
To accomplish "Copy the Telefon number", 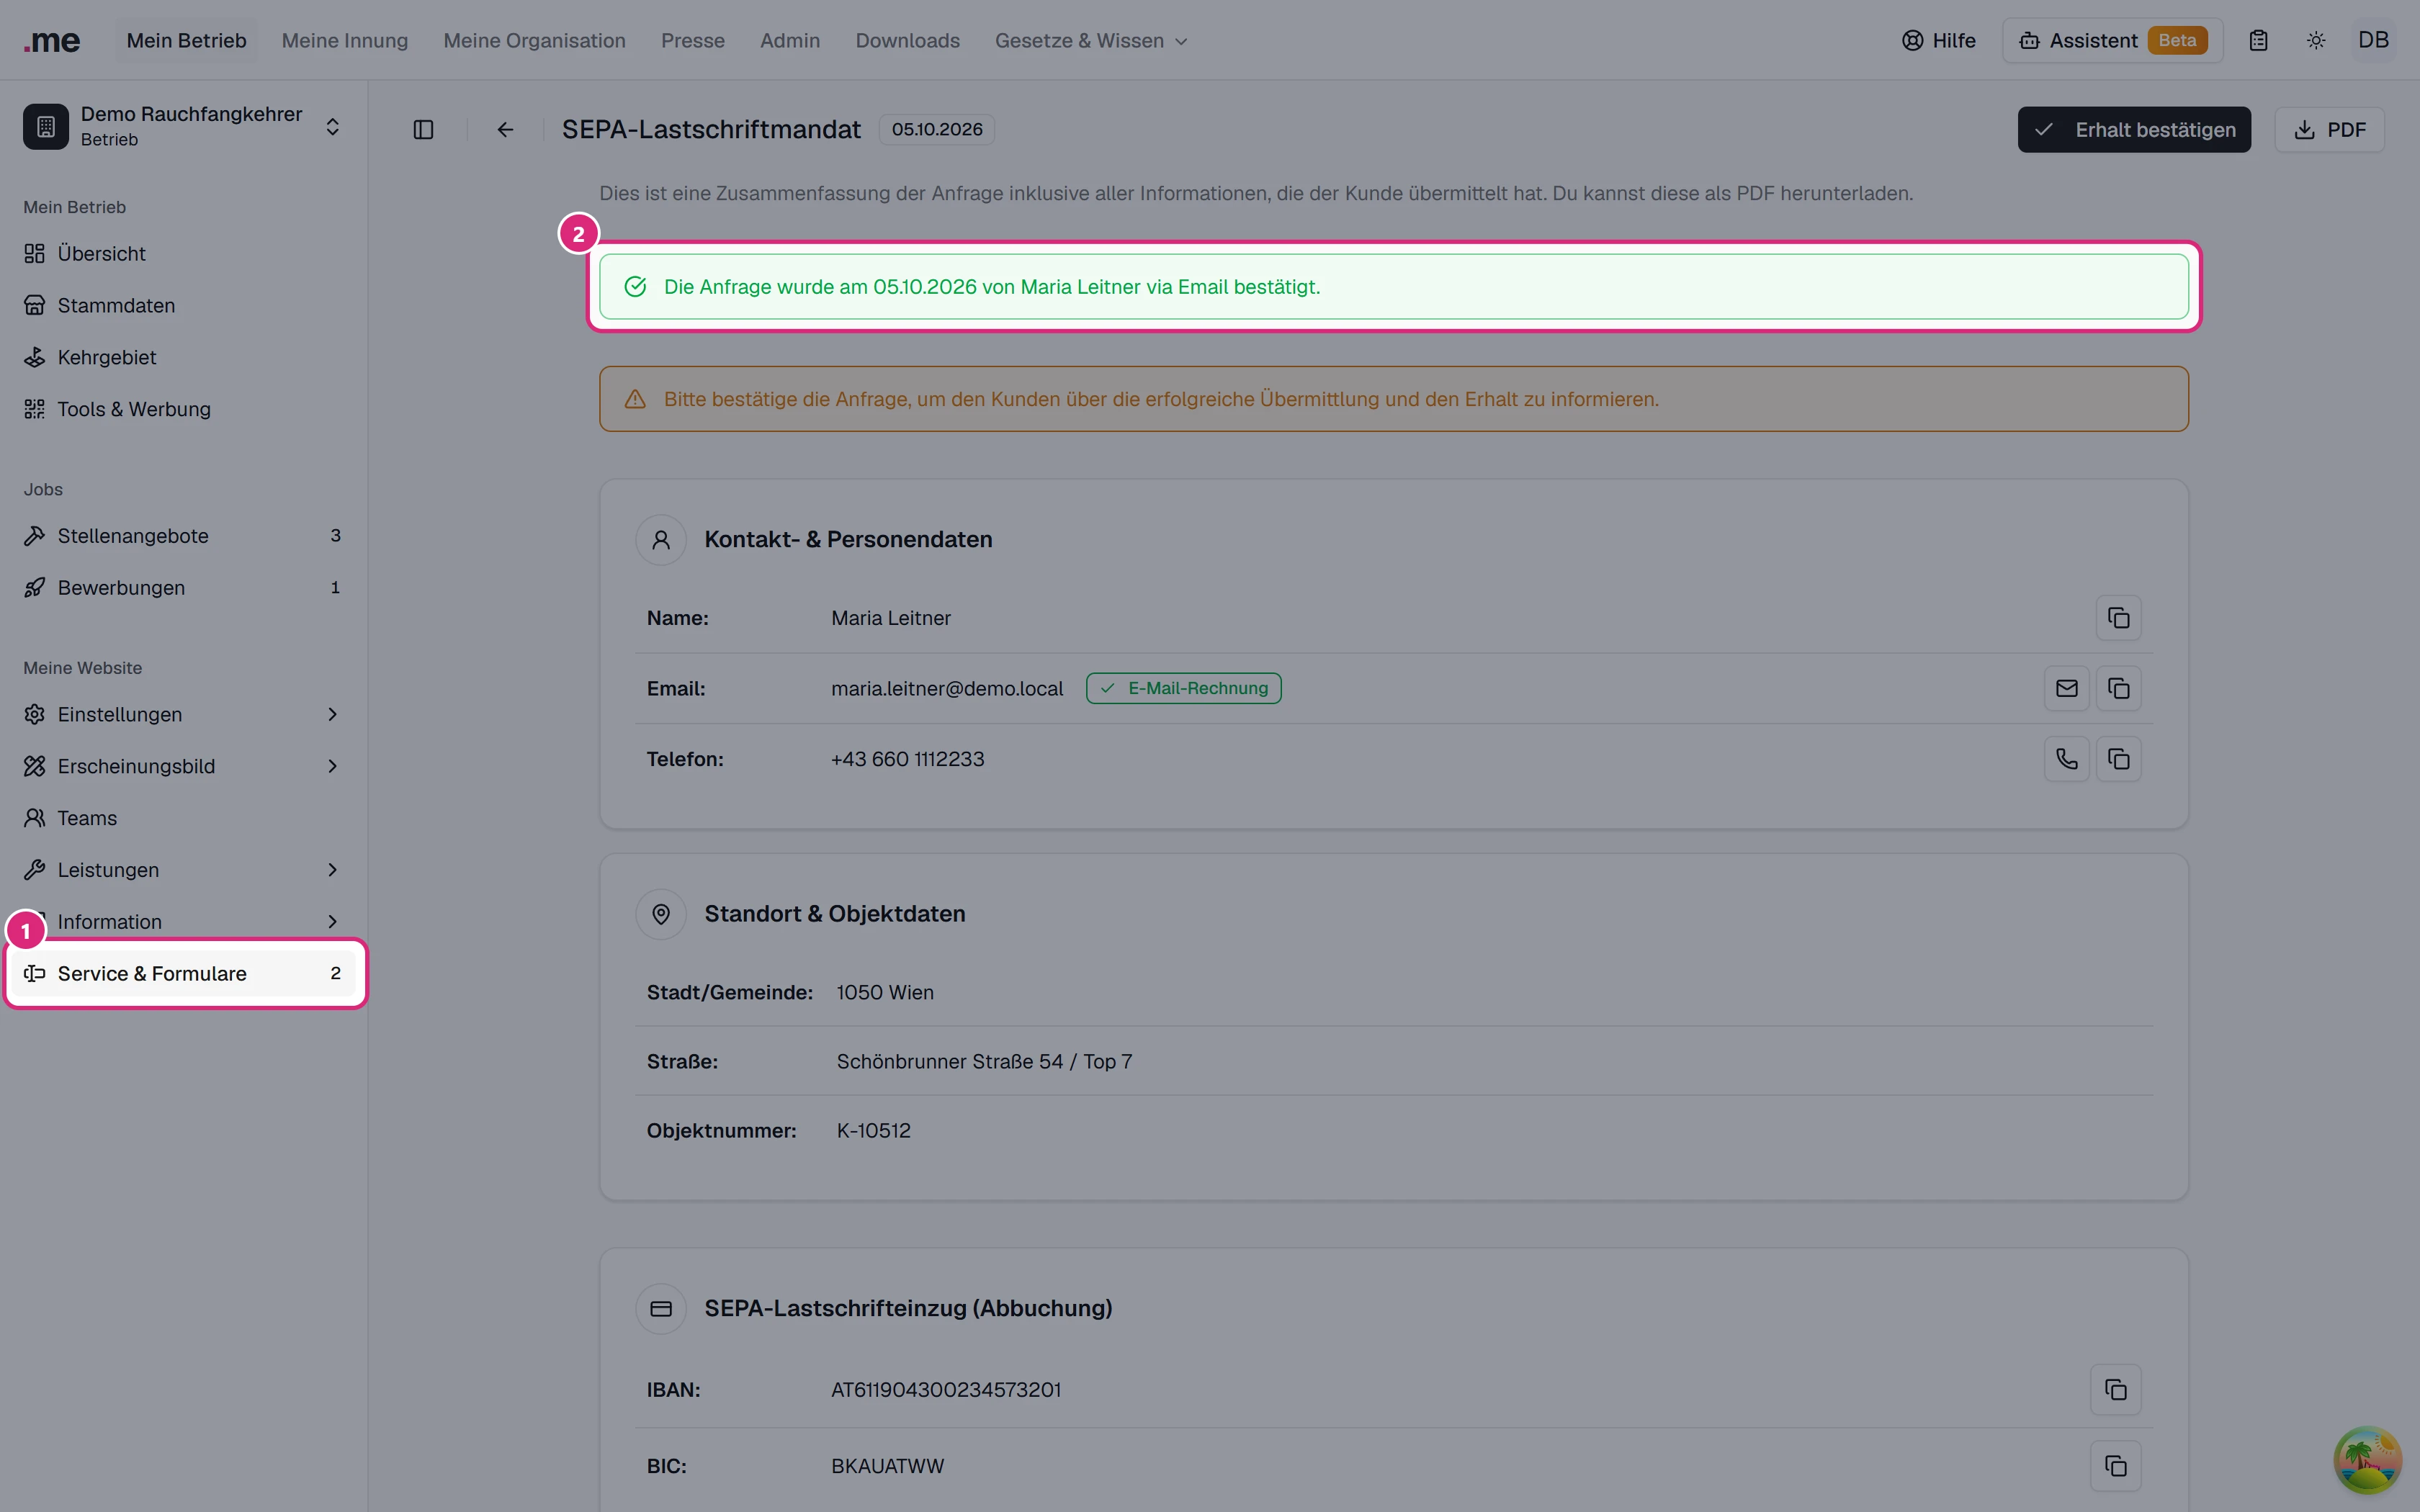I will coord(2118,759).
